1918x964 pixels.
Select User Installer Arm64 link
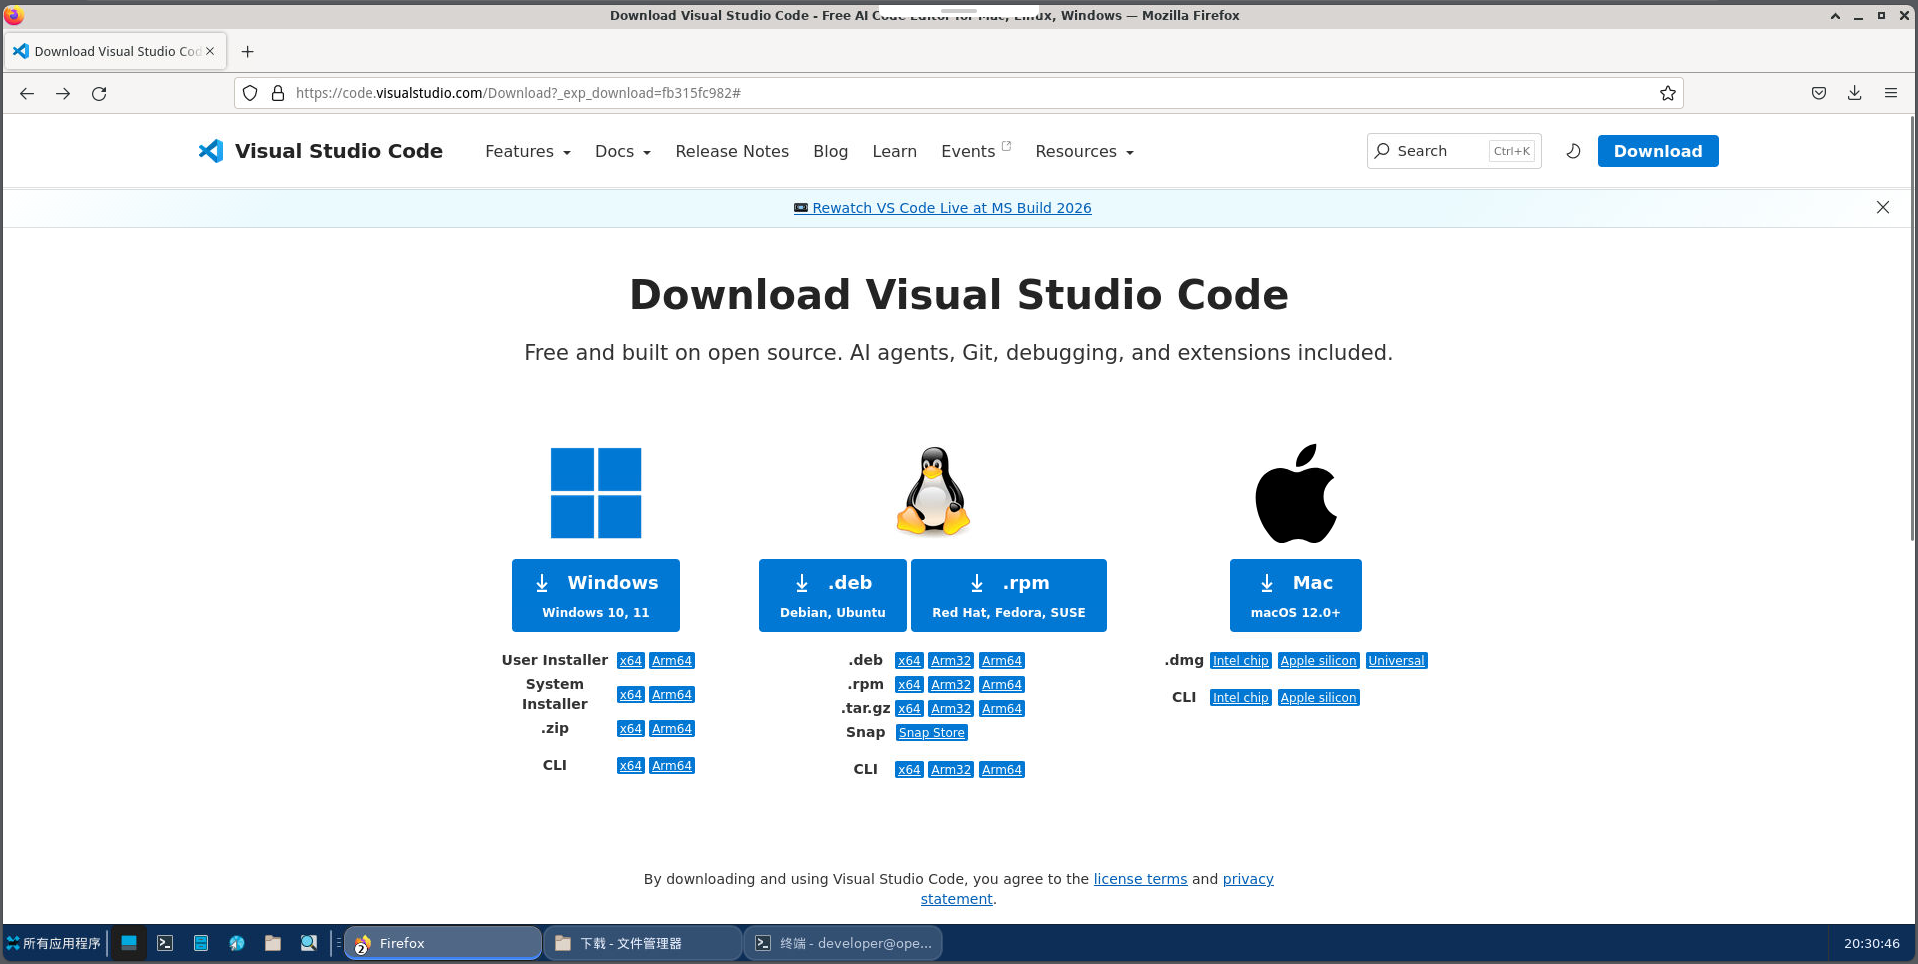672,661
